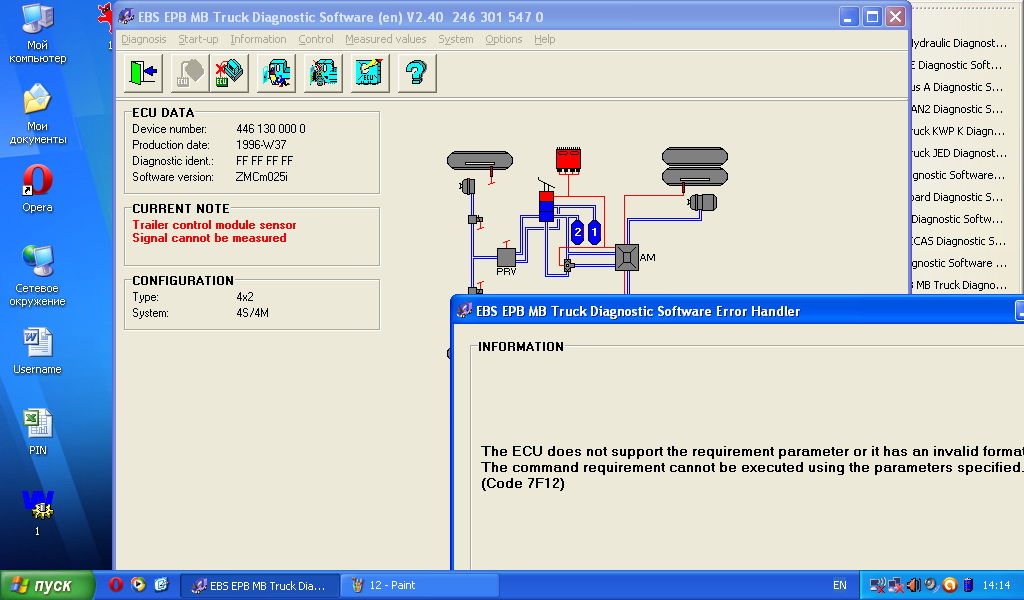This screenshot has height=600, width=1024.
Task: Select the ruck JED Diagnost... list entry
Action: [x=959, y=153]
